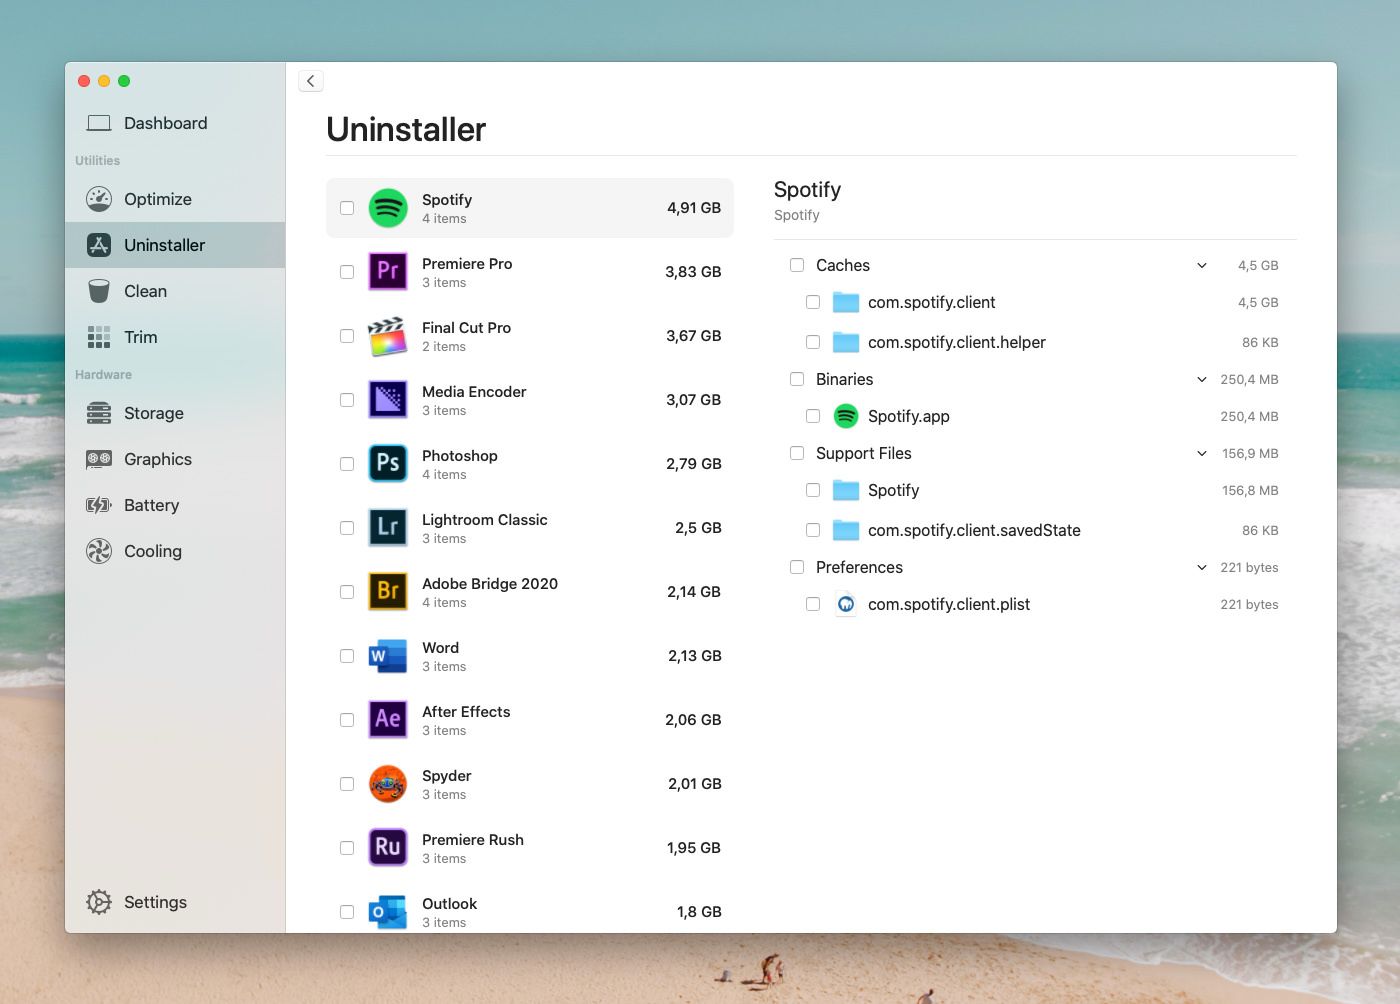Select the Lightroom Classic row
Screen dimensions: 1400x1004
530,528
